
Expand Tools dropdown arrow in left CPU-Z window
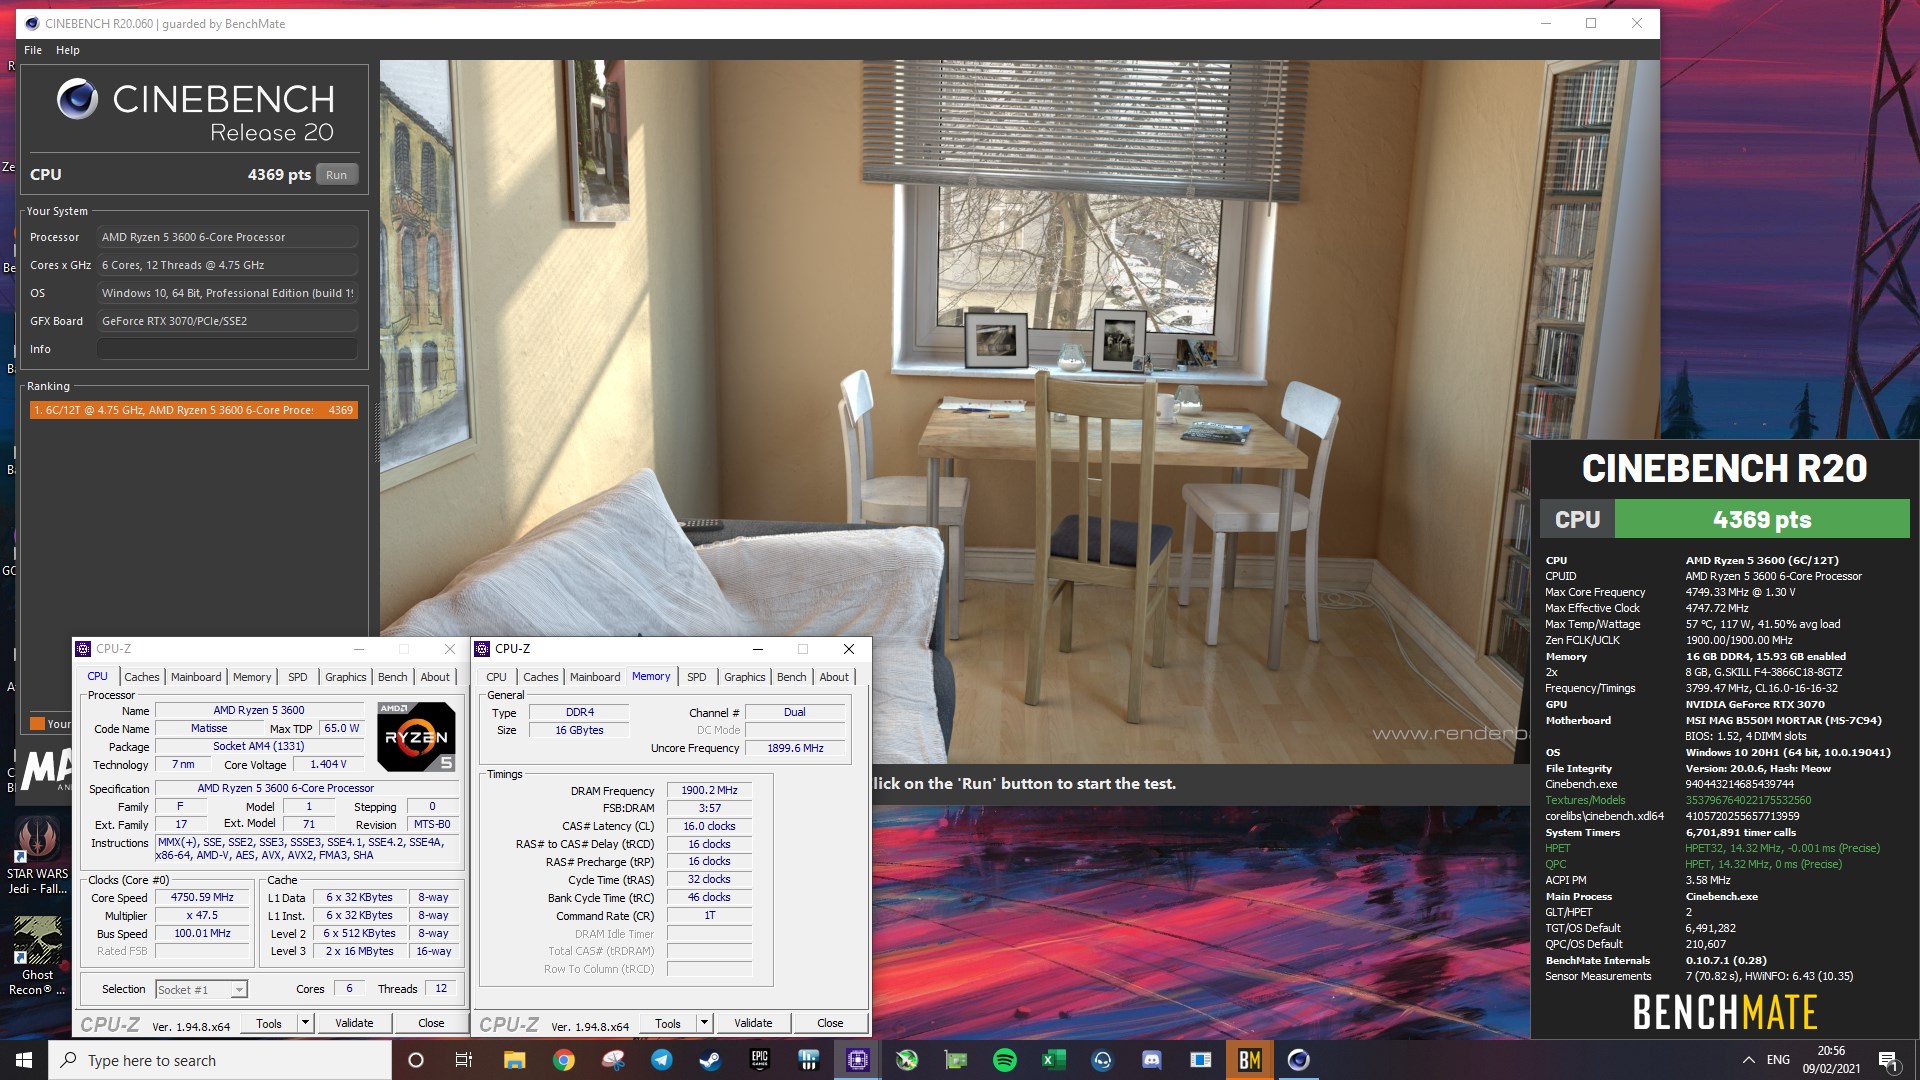point(305,1023)
